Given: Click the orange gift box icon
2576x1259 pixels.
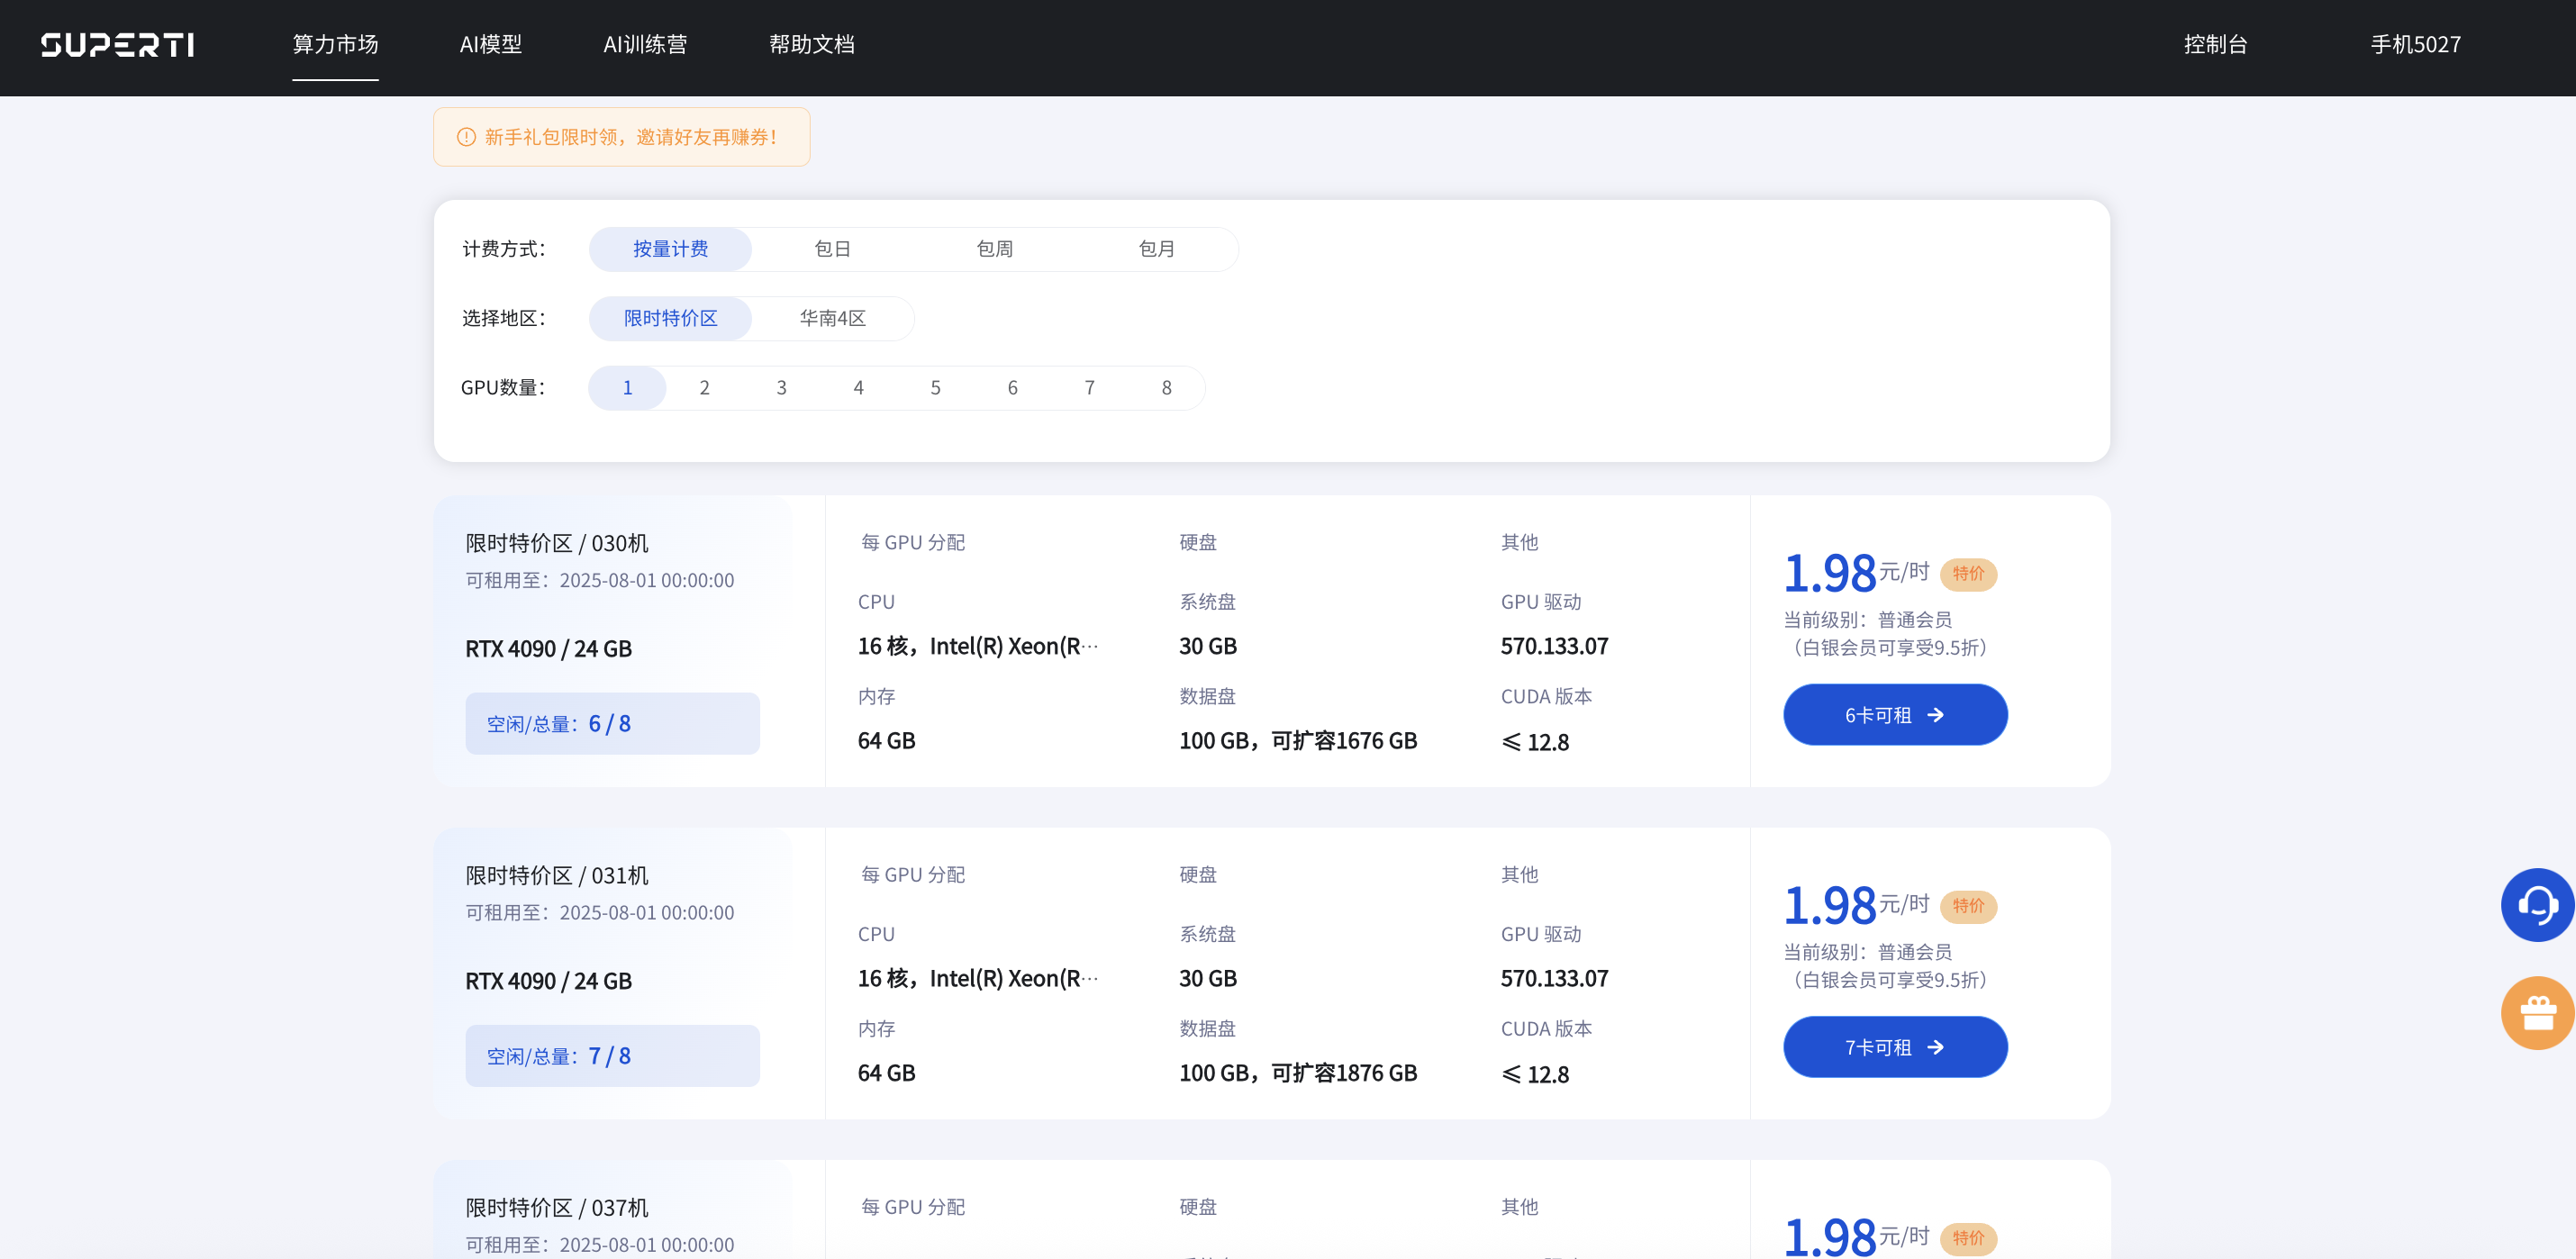Looking at the screenshot, I should (x=2537, y=1012).
